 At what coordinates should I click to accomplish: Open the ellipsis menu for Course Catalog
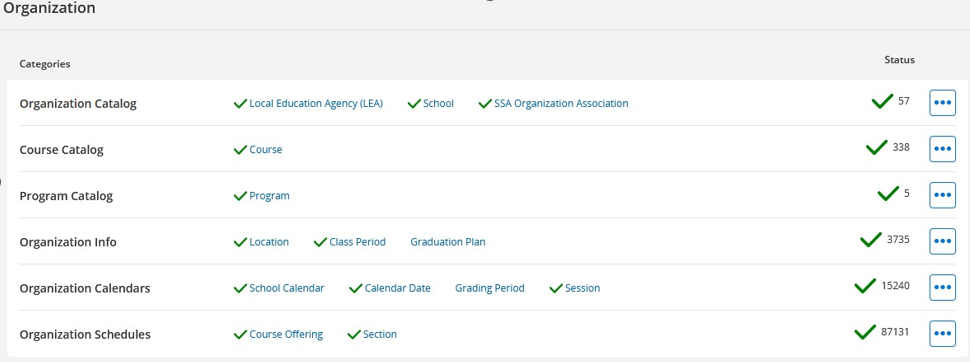point(942,149)
